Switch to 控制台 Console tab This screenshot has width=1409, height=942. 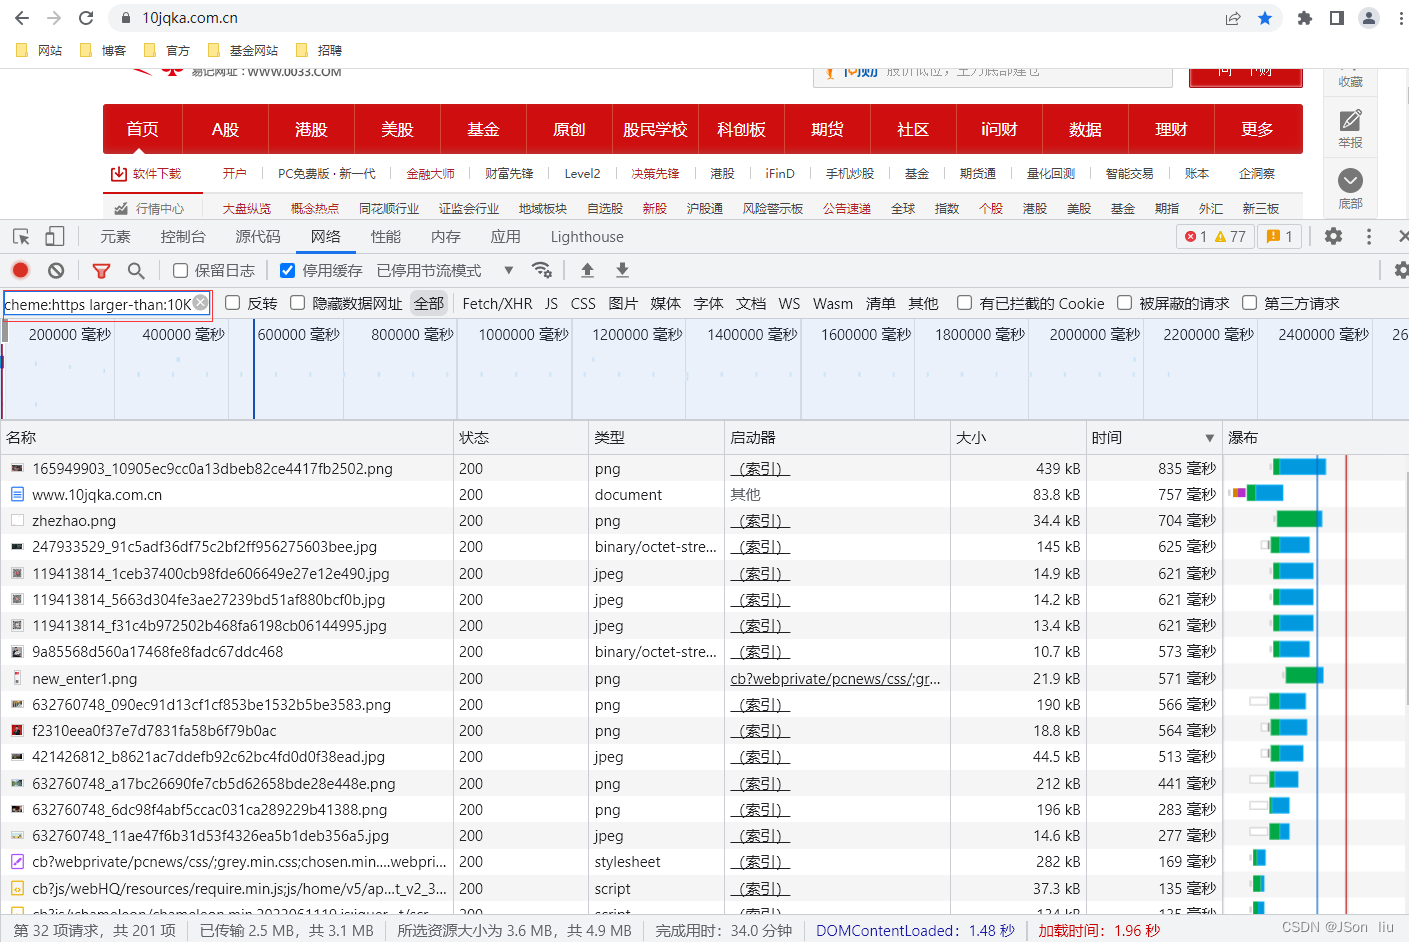183,237
